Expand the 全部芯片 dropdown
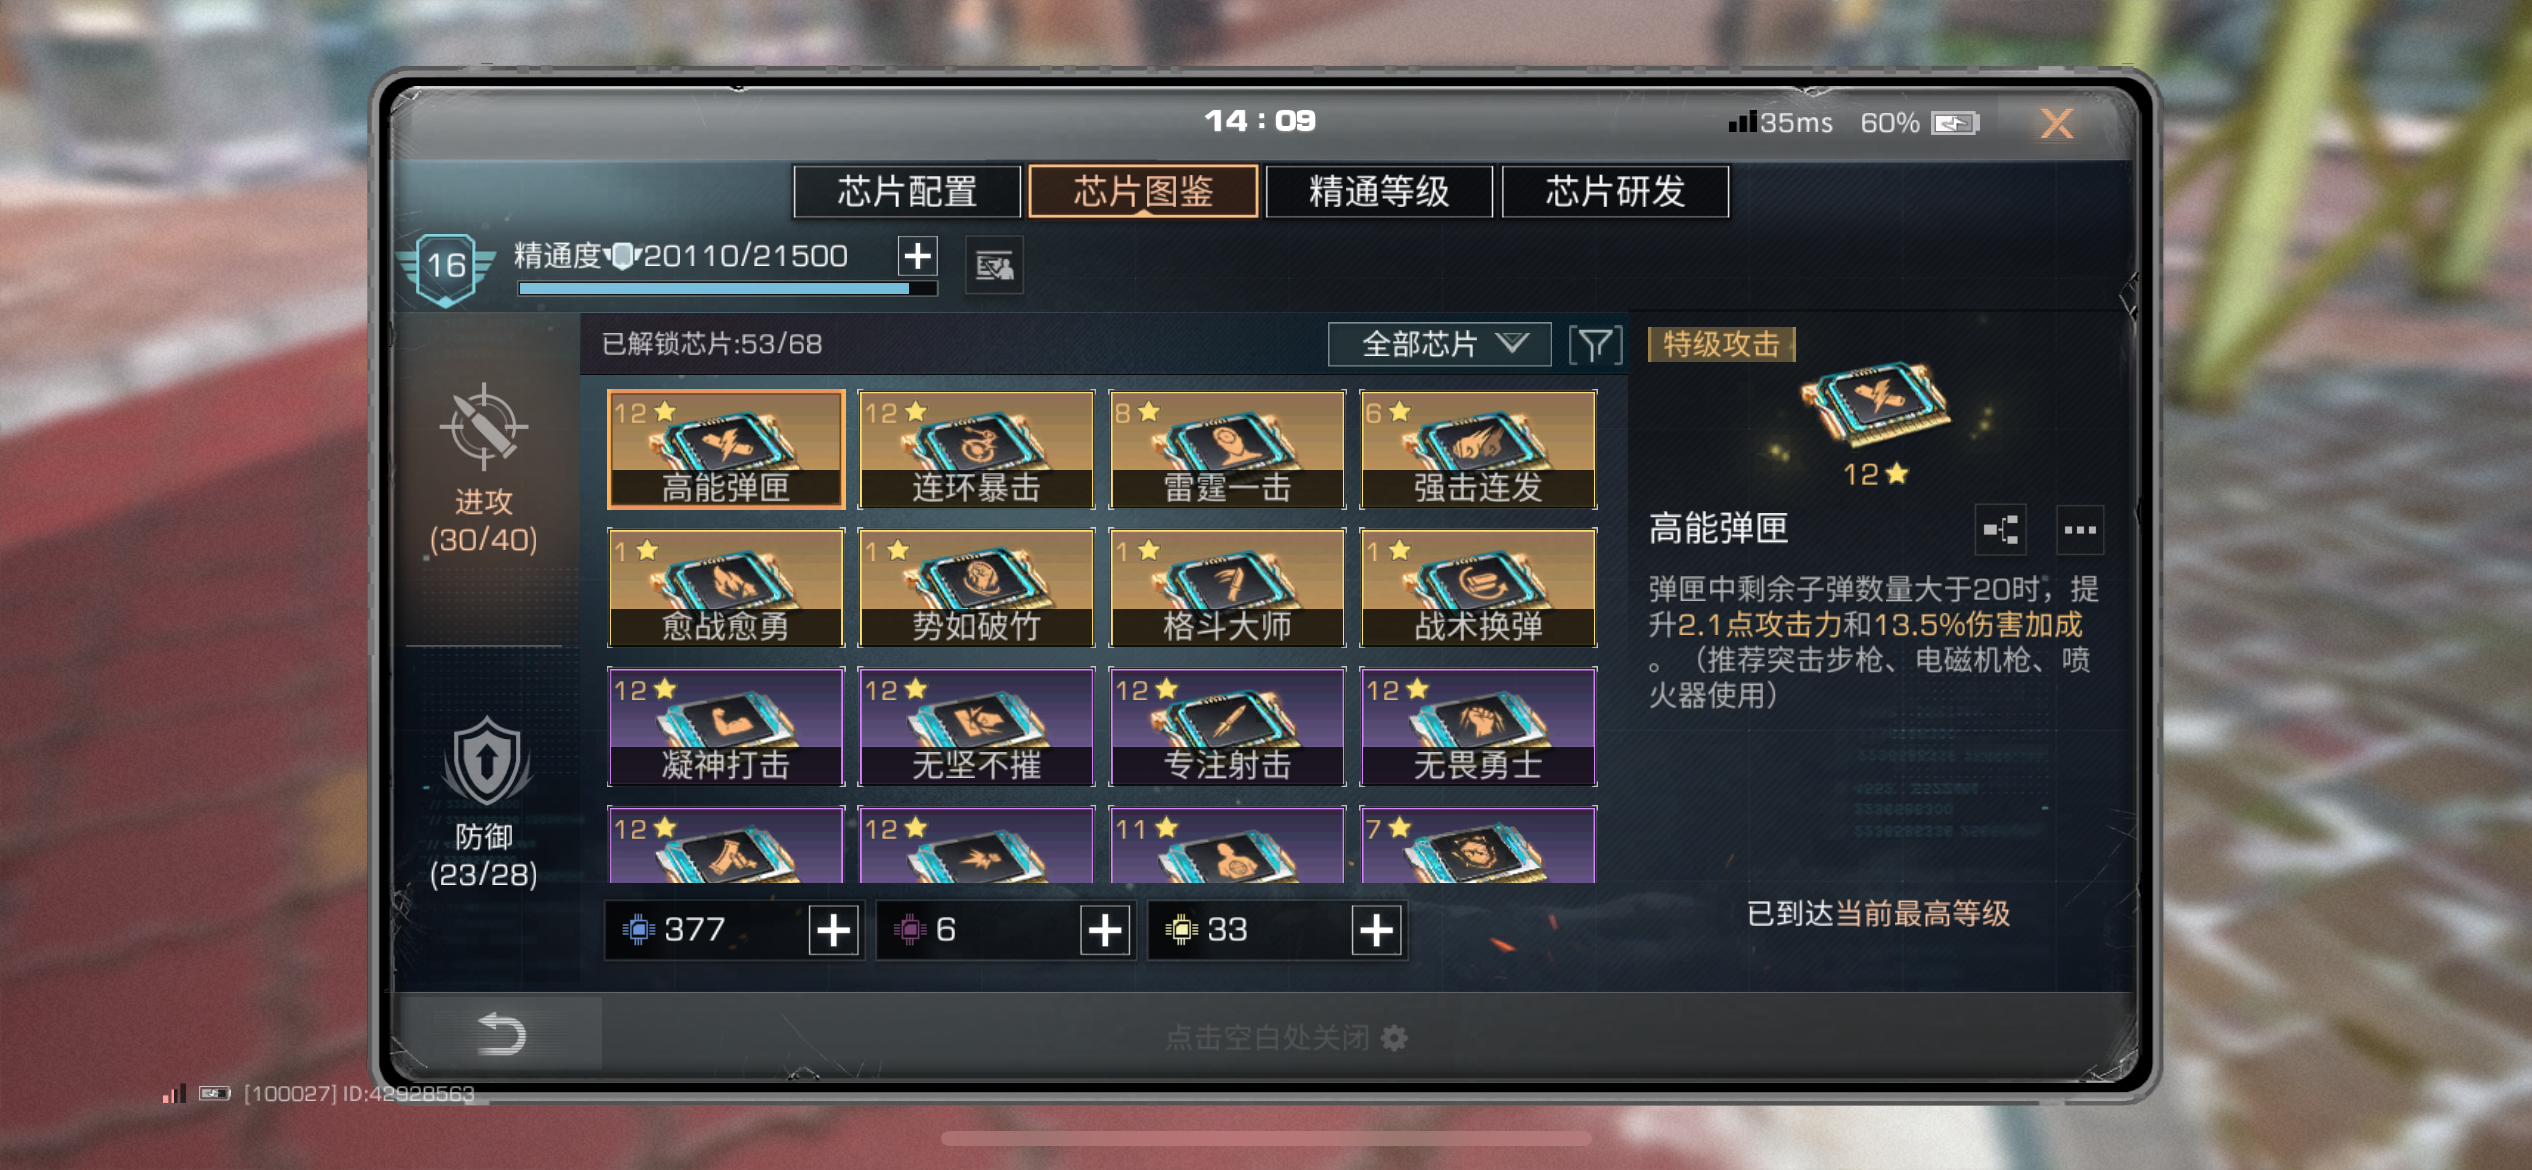 pos(1439,344)
